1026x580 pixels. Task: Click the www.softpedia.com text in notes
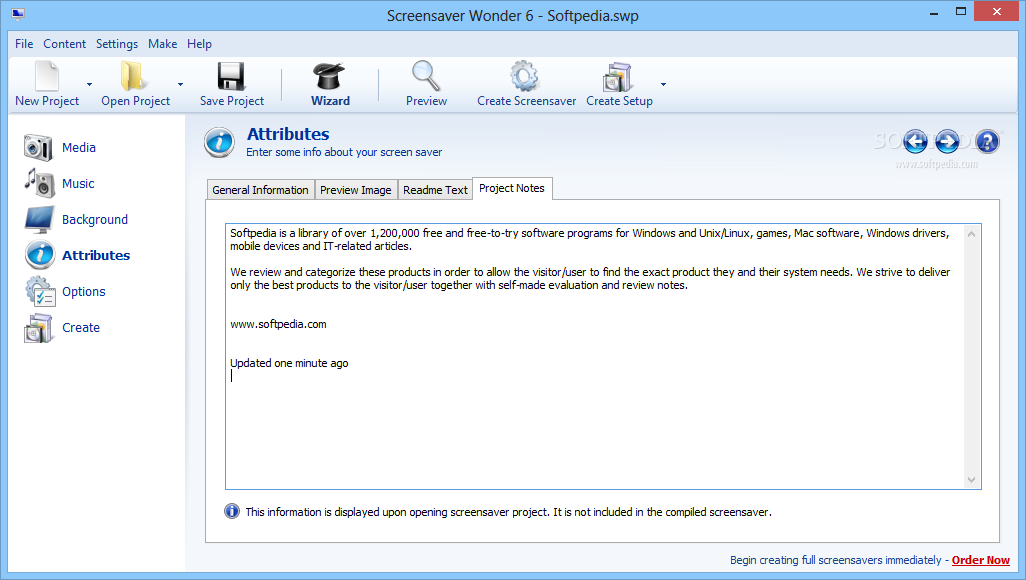278,324
